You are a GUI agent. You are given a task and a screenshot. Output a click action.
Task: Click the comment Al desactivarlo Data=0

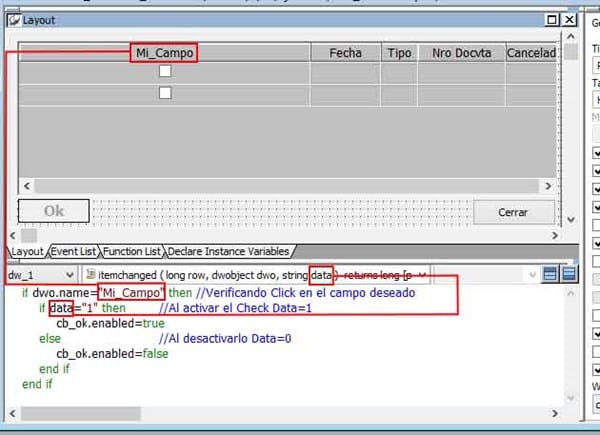click(x=225, y=339)
